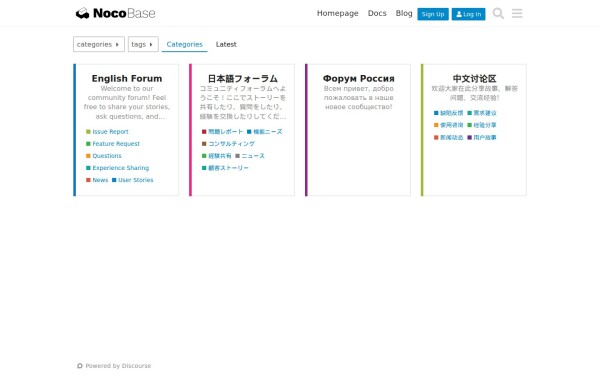Open Questions subcategory
600x375 pixels.
tap(104, 156)
